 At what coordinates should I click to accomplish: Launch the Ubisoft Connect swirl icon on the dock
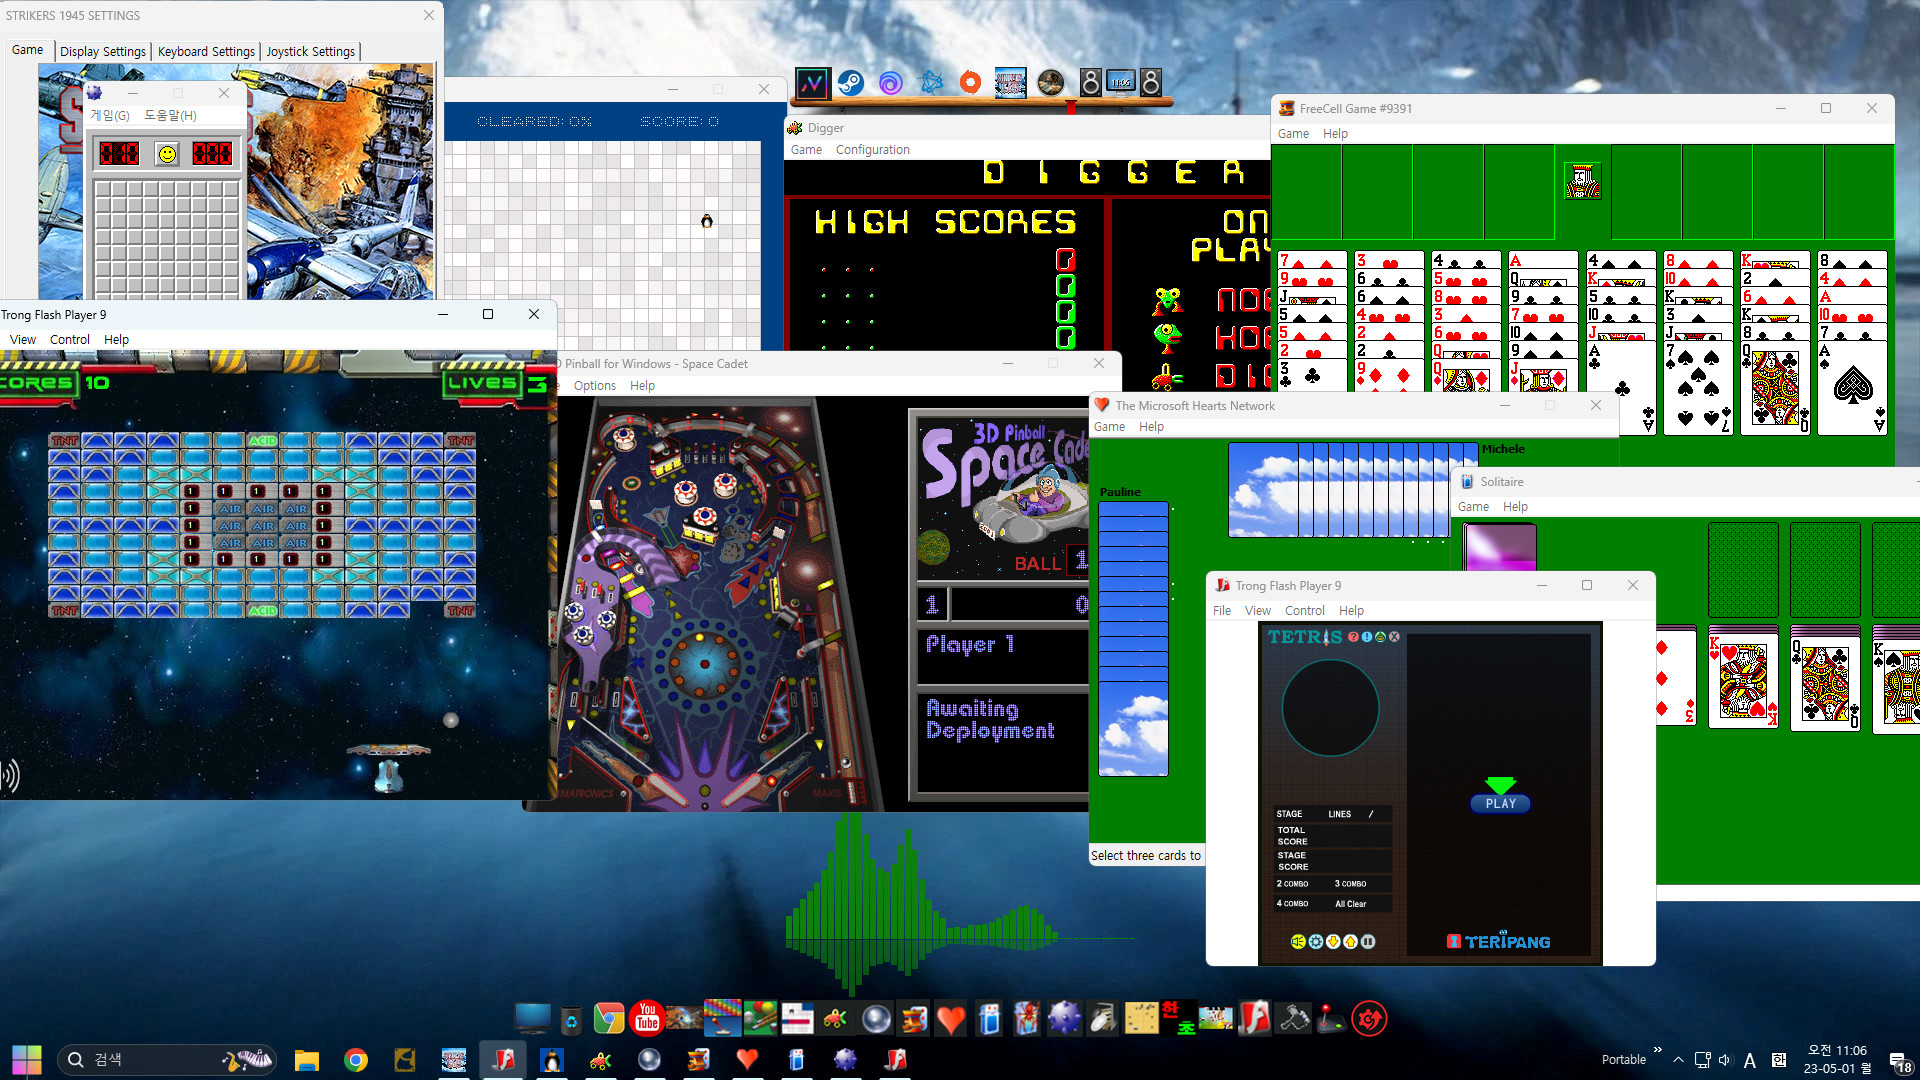coord(891,83)
